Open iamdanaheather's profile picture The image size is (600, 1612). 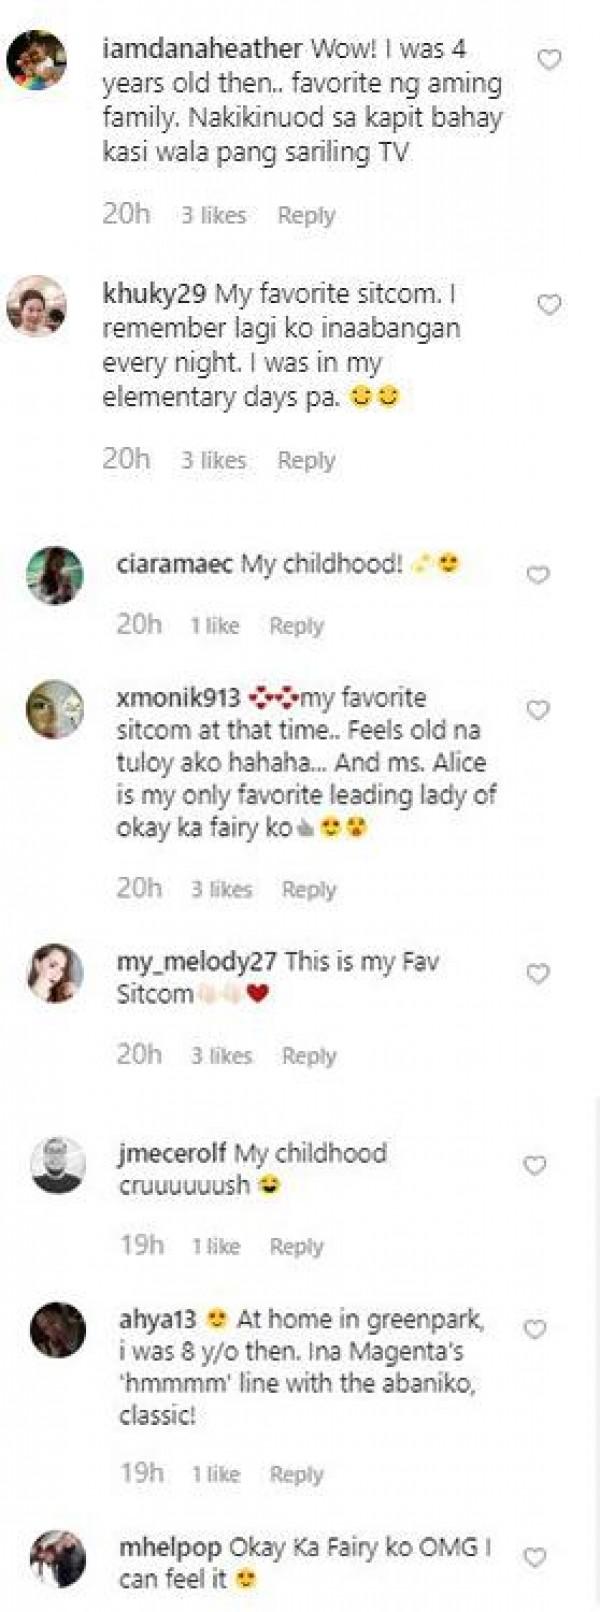37,61
